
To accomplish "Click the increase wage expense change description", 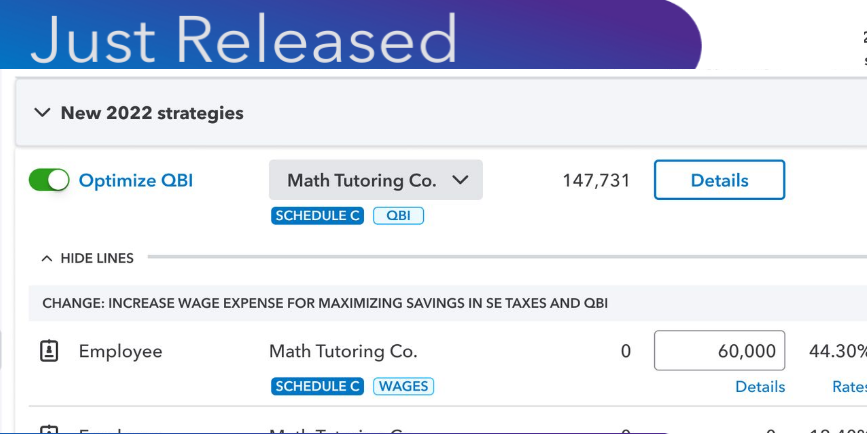I will [325, 303].
